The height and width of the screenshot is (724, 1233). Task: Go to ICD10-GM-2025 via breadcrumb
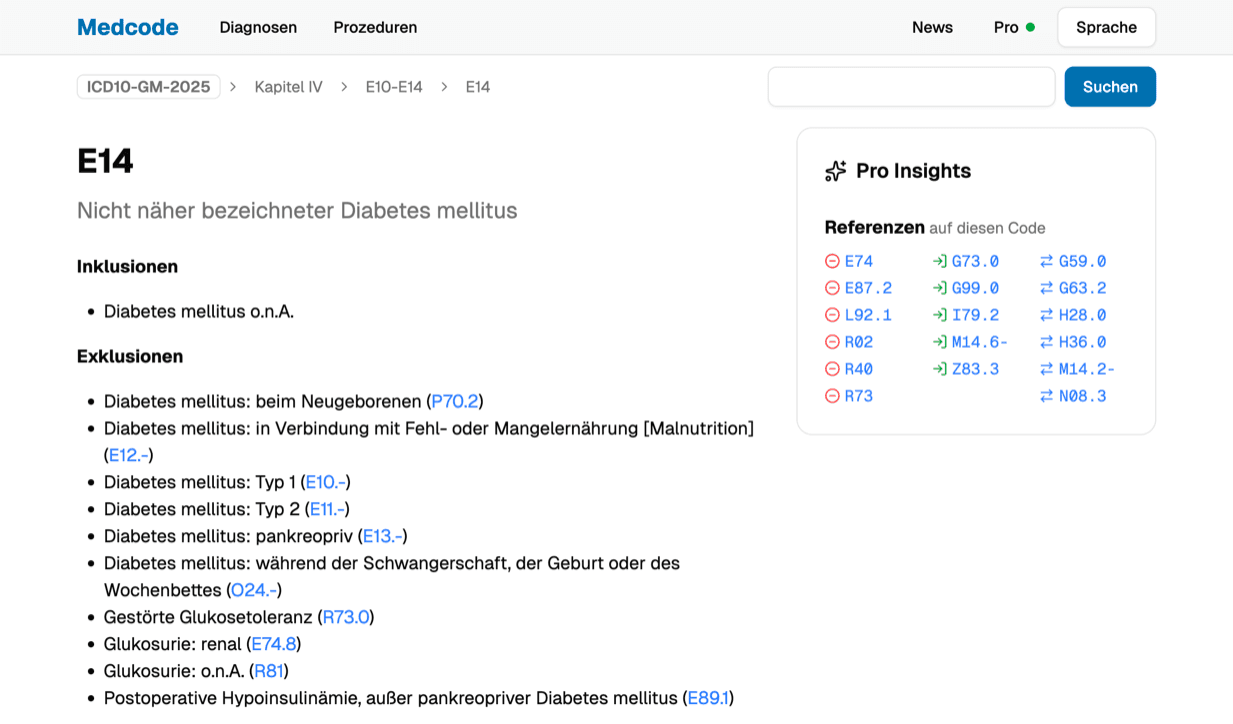coord(148,87)
